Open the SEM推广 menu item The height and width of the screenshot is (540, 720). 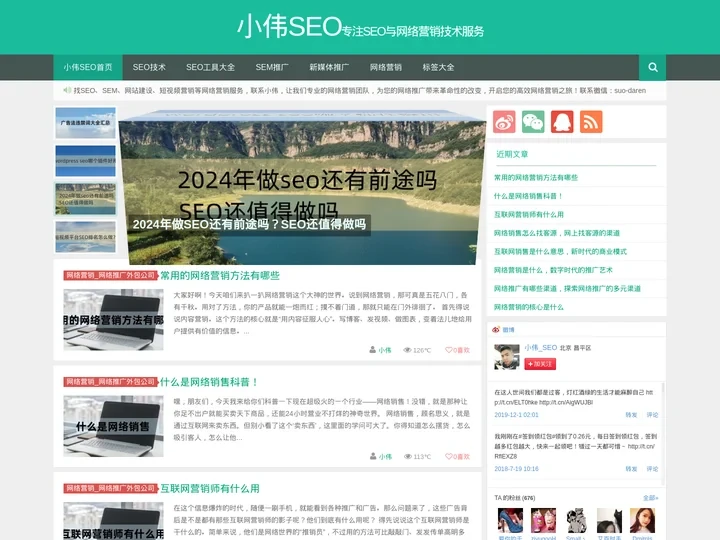coord(272,68)
